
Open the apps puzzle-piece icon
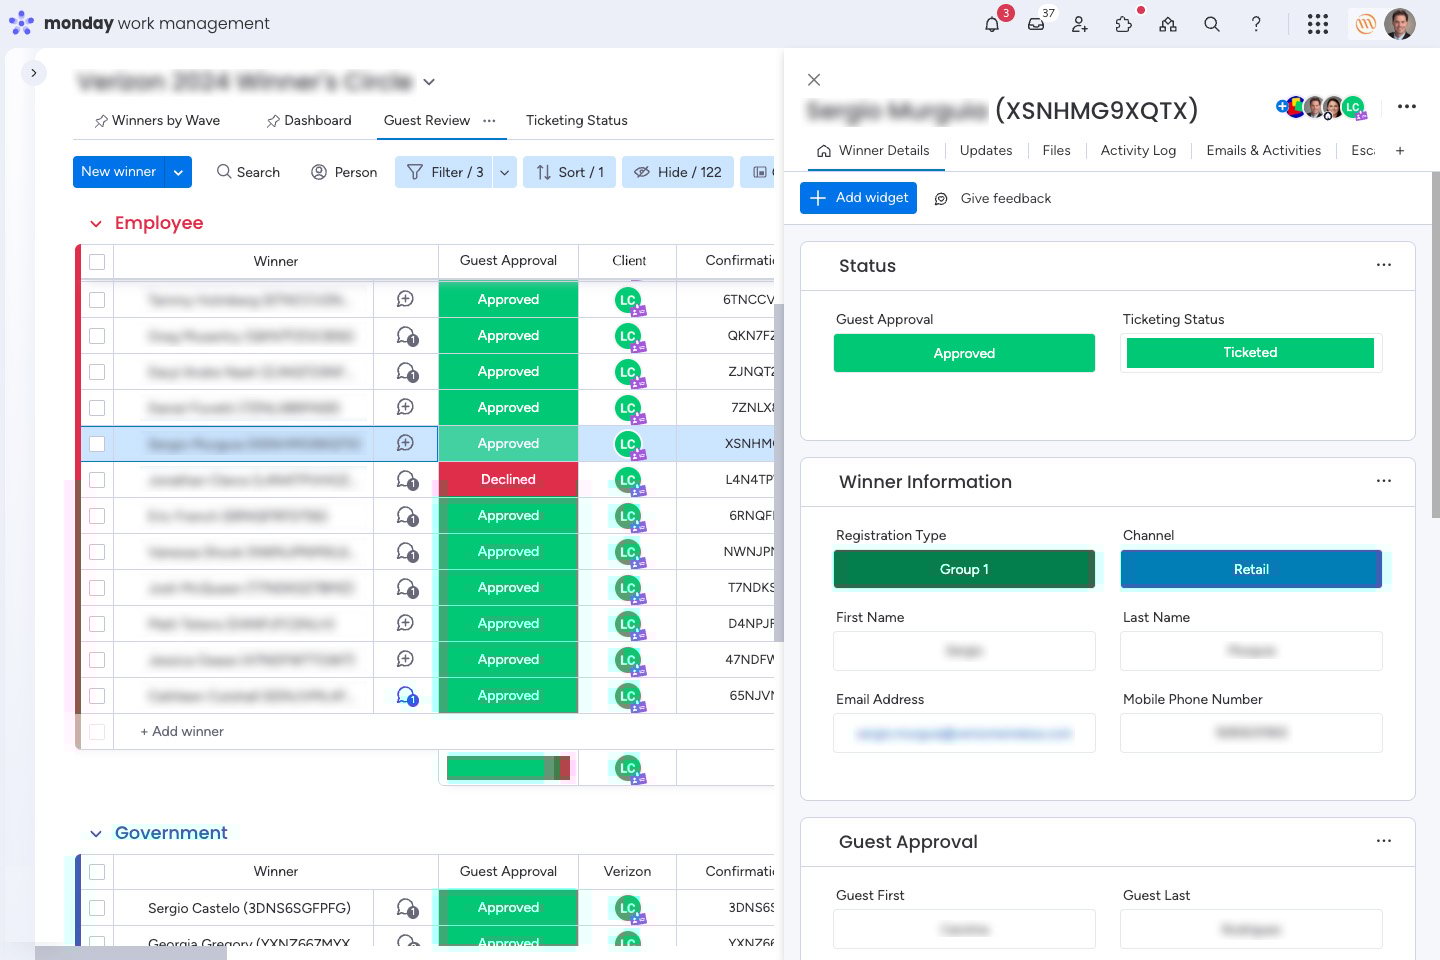coord(1124,24)
